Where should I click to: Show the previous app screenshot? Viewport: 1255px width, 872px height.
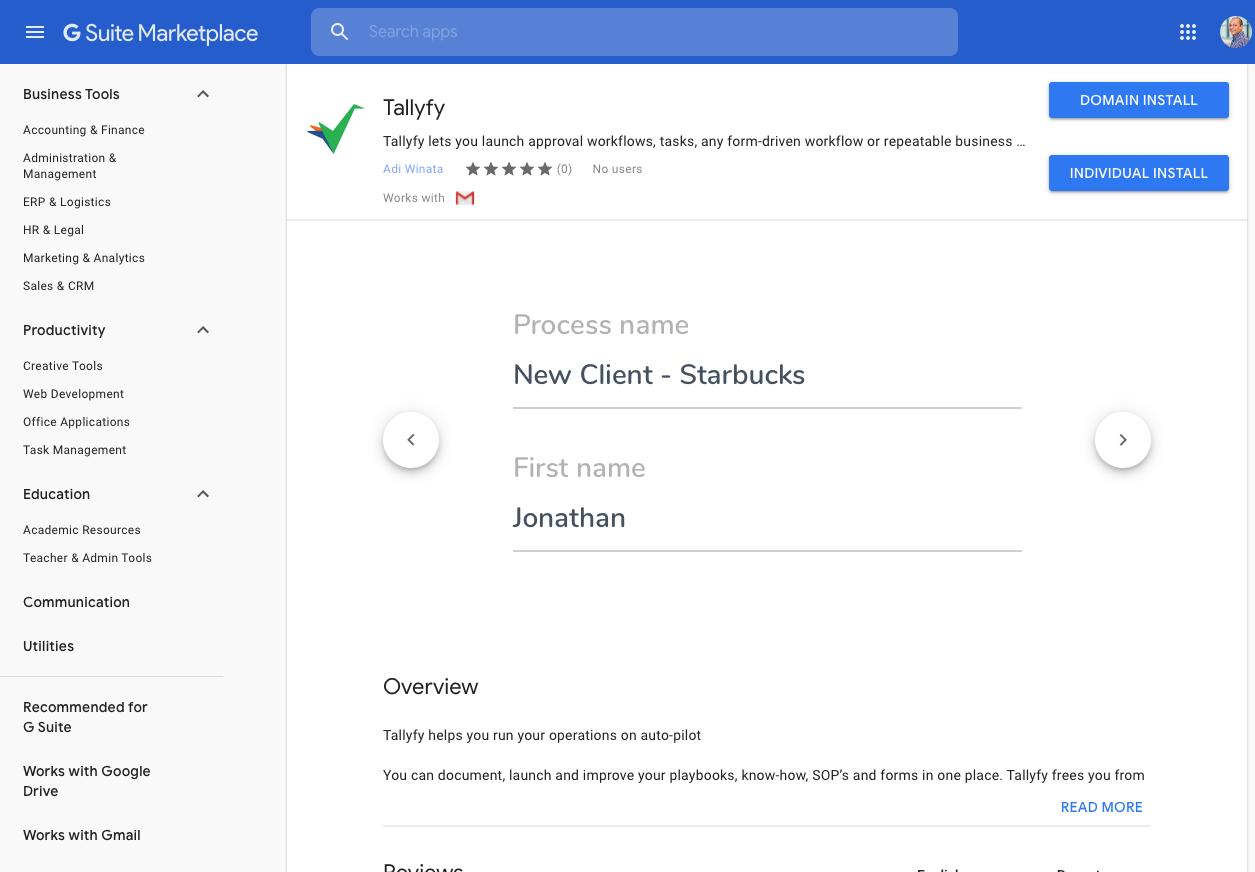pos(410,439)
